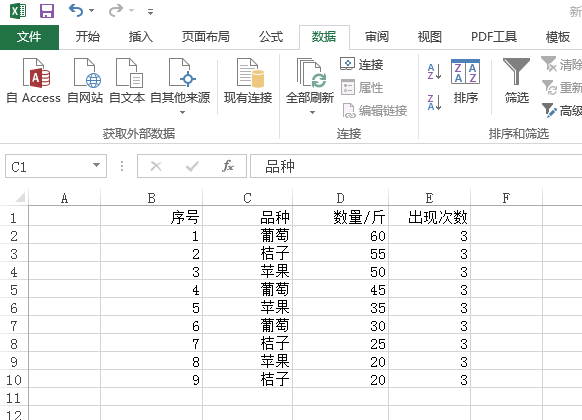This screenshot has width=582, height=420.
Task: Select cell containing 60
Action: [340, 236]
